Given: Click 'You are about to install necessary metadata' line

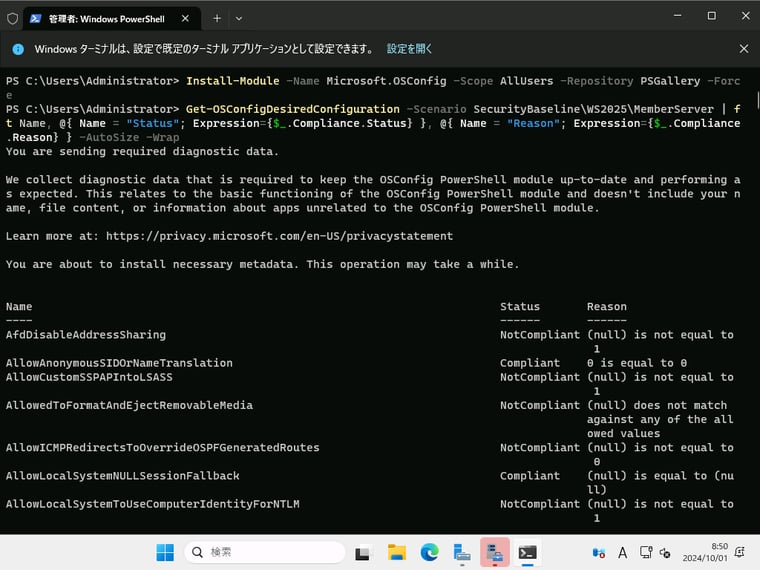Looking at the screenshot, I should tap(262, 264).
